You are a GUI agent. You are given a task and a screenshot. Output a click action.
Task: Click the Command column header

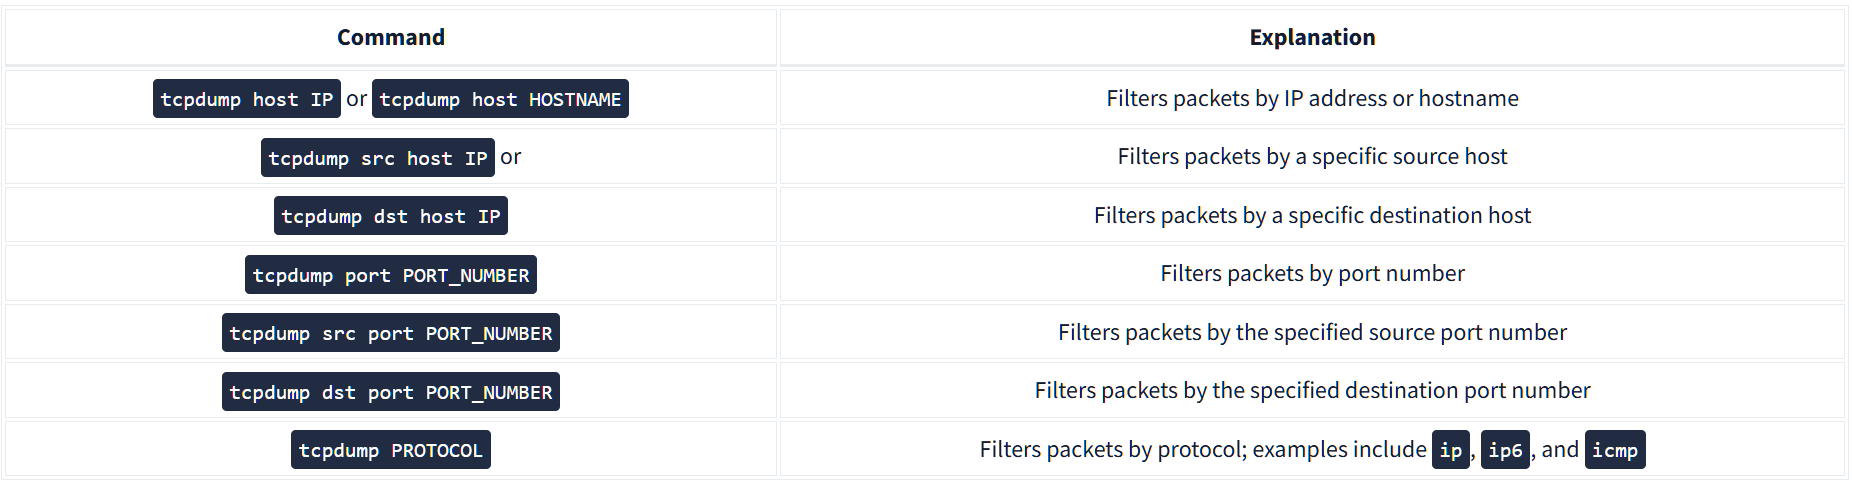point(390,38)
